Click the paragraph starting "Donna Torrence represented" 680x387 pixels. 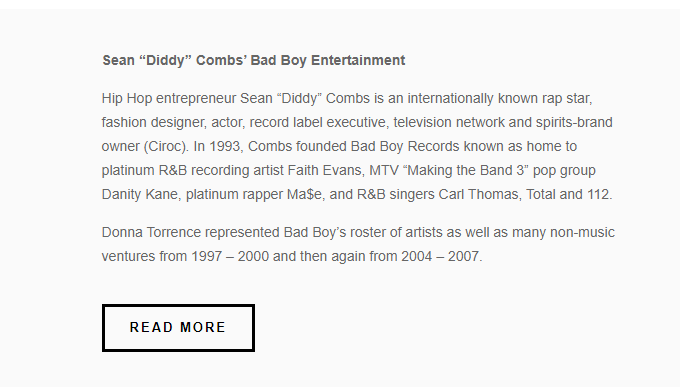(x=358, y=244)
